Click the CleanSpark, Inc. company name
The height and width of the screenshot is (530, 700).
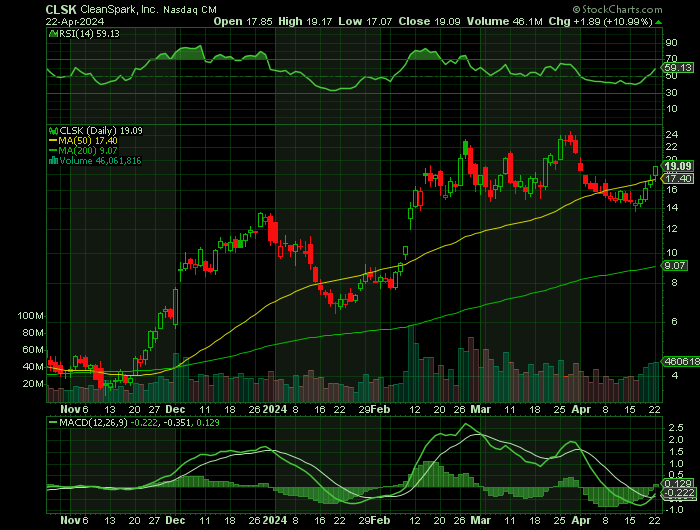click(119, 9)
